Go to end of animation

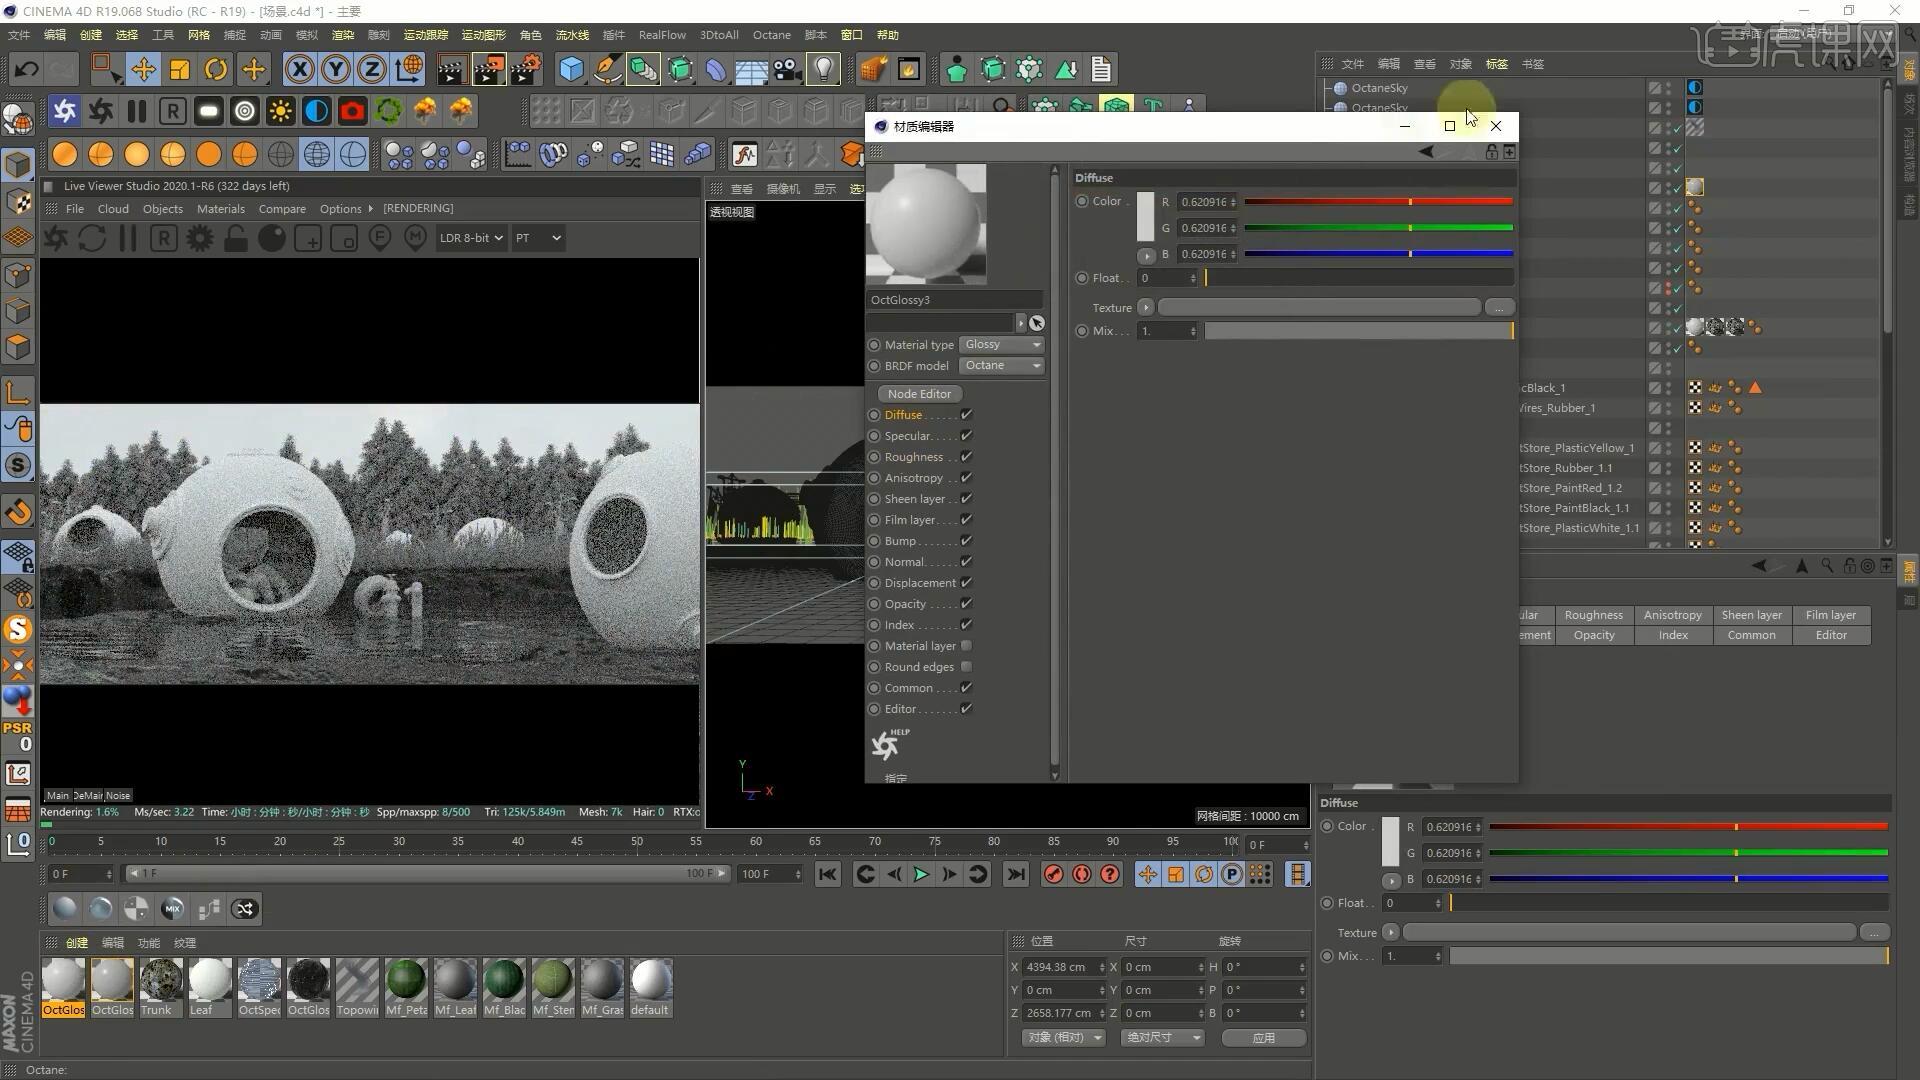(1016, 875)
